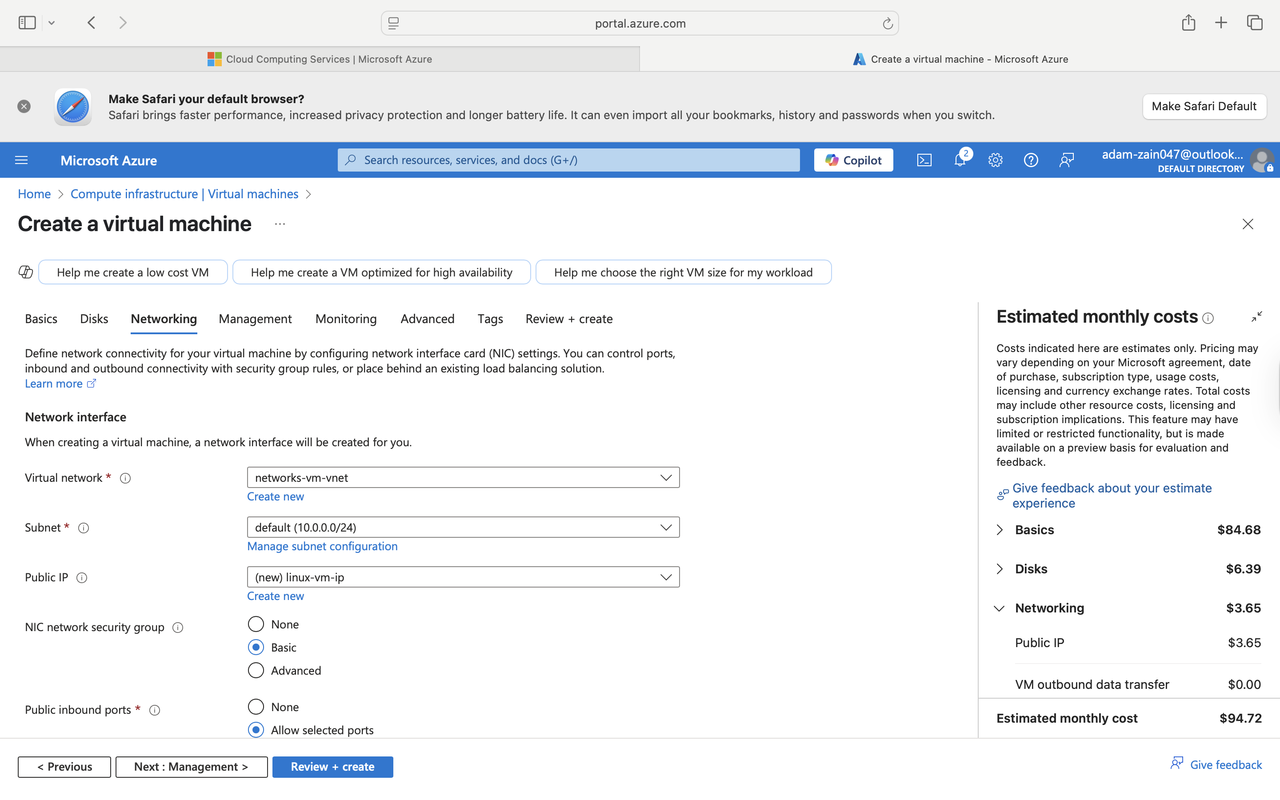1280x800 pixels.
Task: Click Next : Management button
Action: (191, 767)
